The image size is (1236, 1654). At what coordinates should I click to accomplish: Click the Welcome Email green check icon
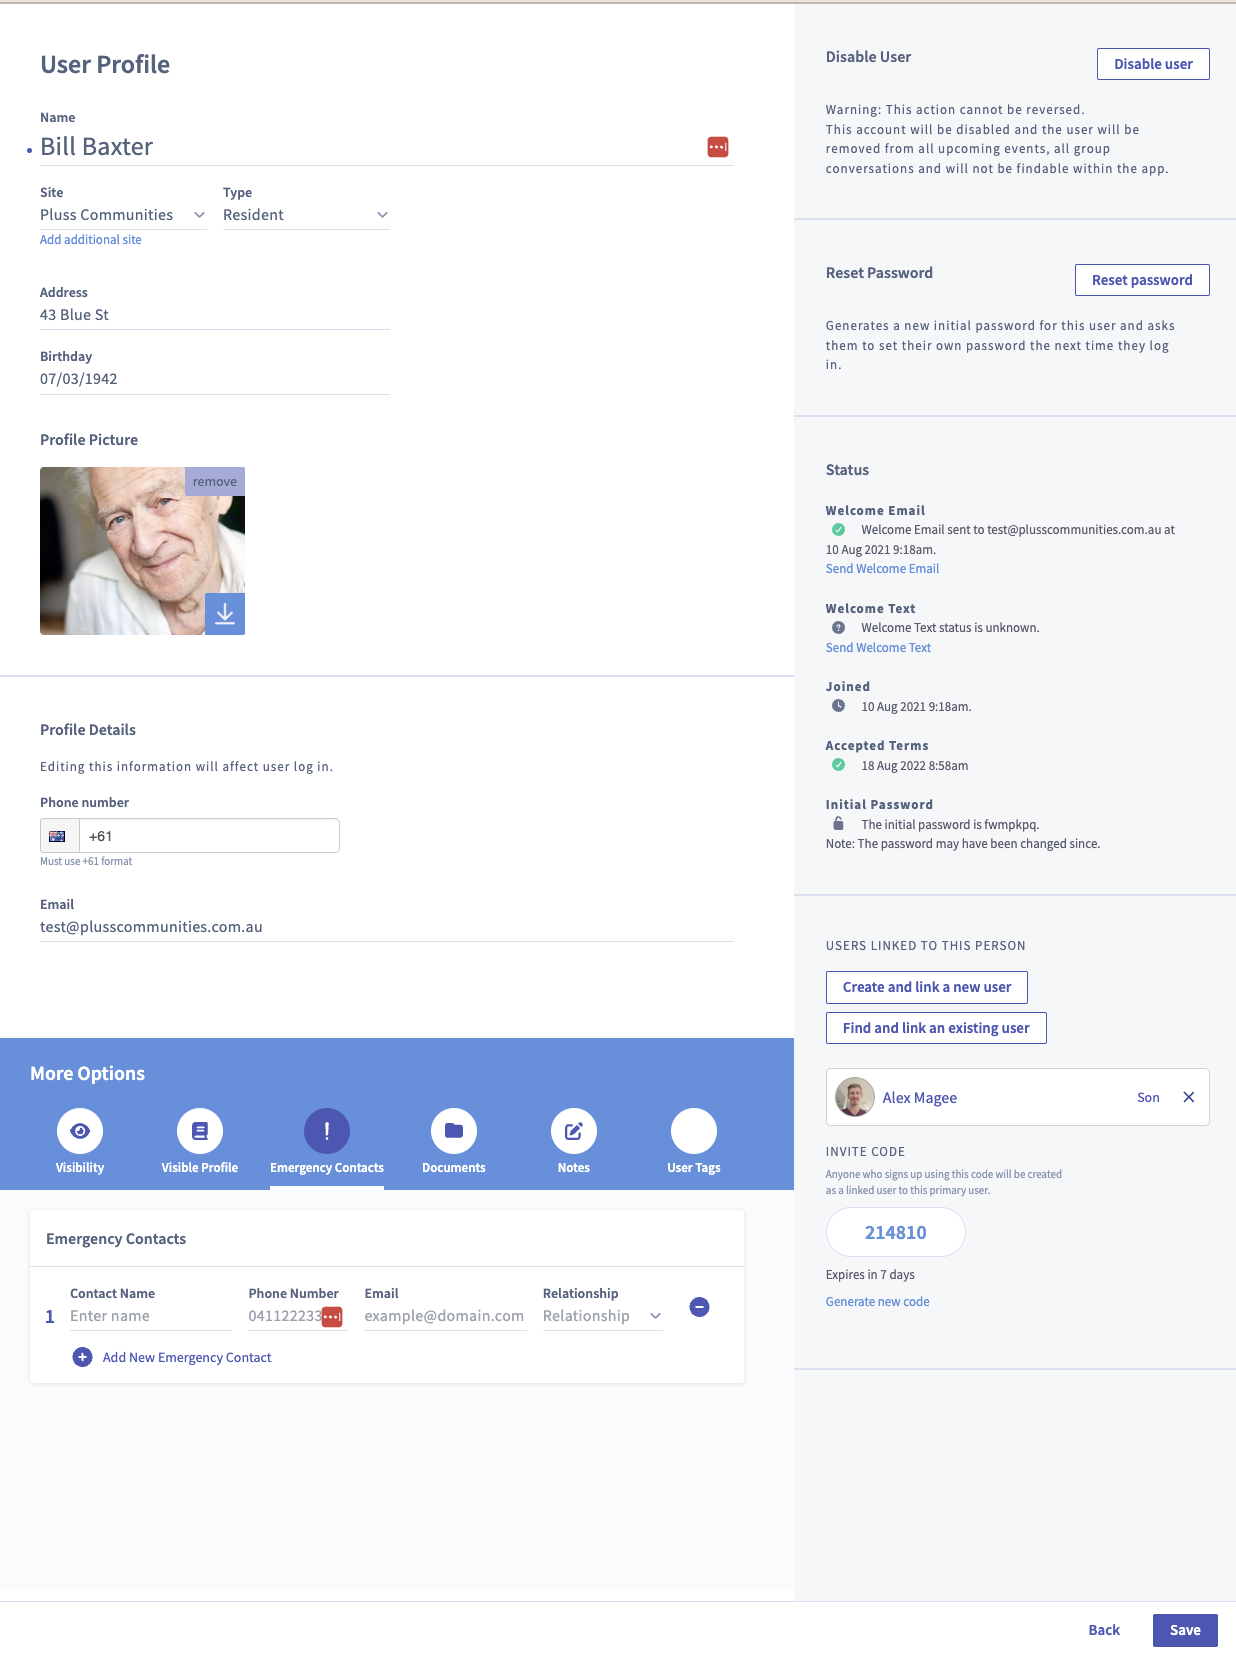pyautogui.click(x=839, y=530)
